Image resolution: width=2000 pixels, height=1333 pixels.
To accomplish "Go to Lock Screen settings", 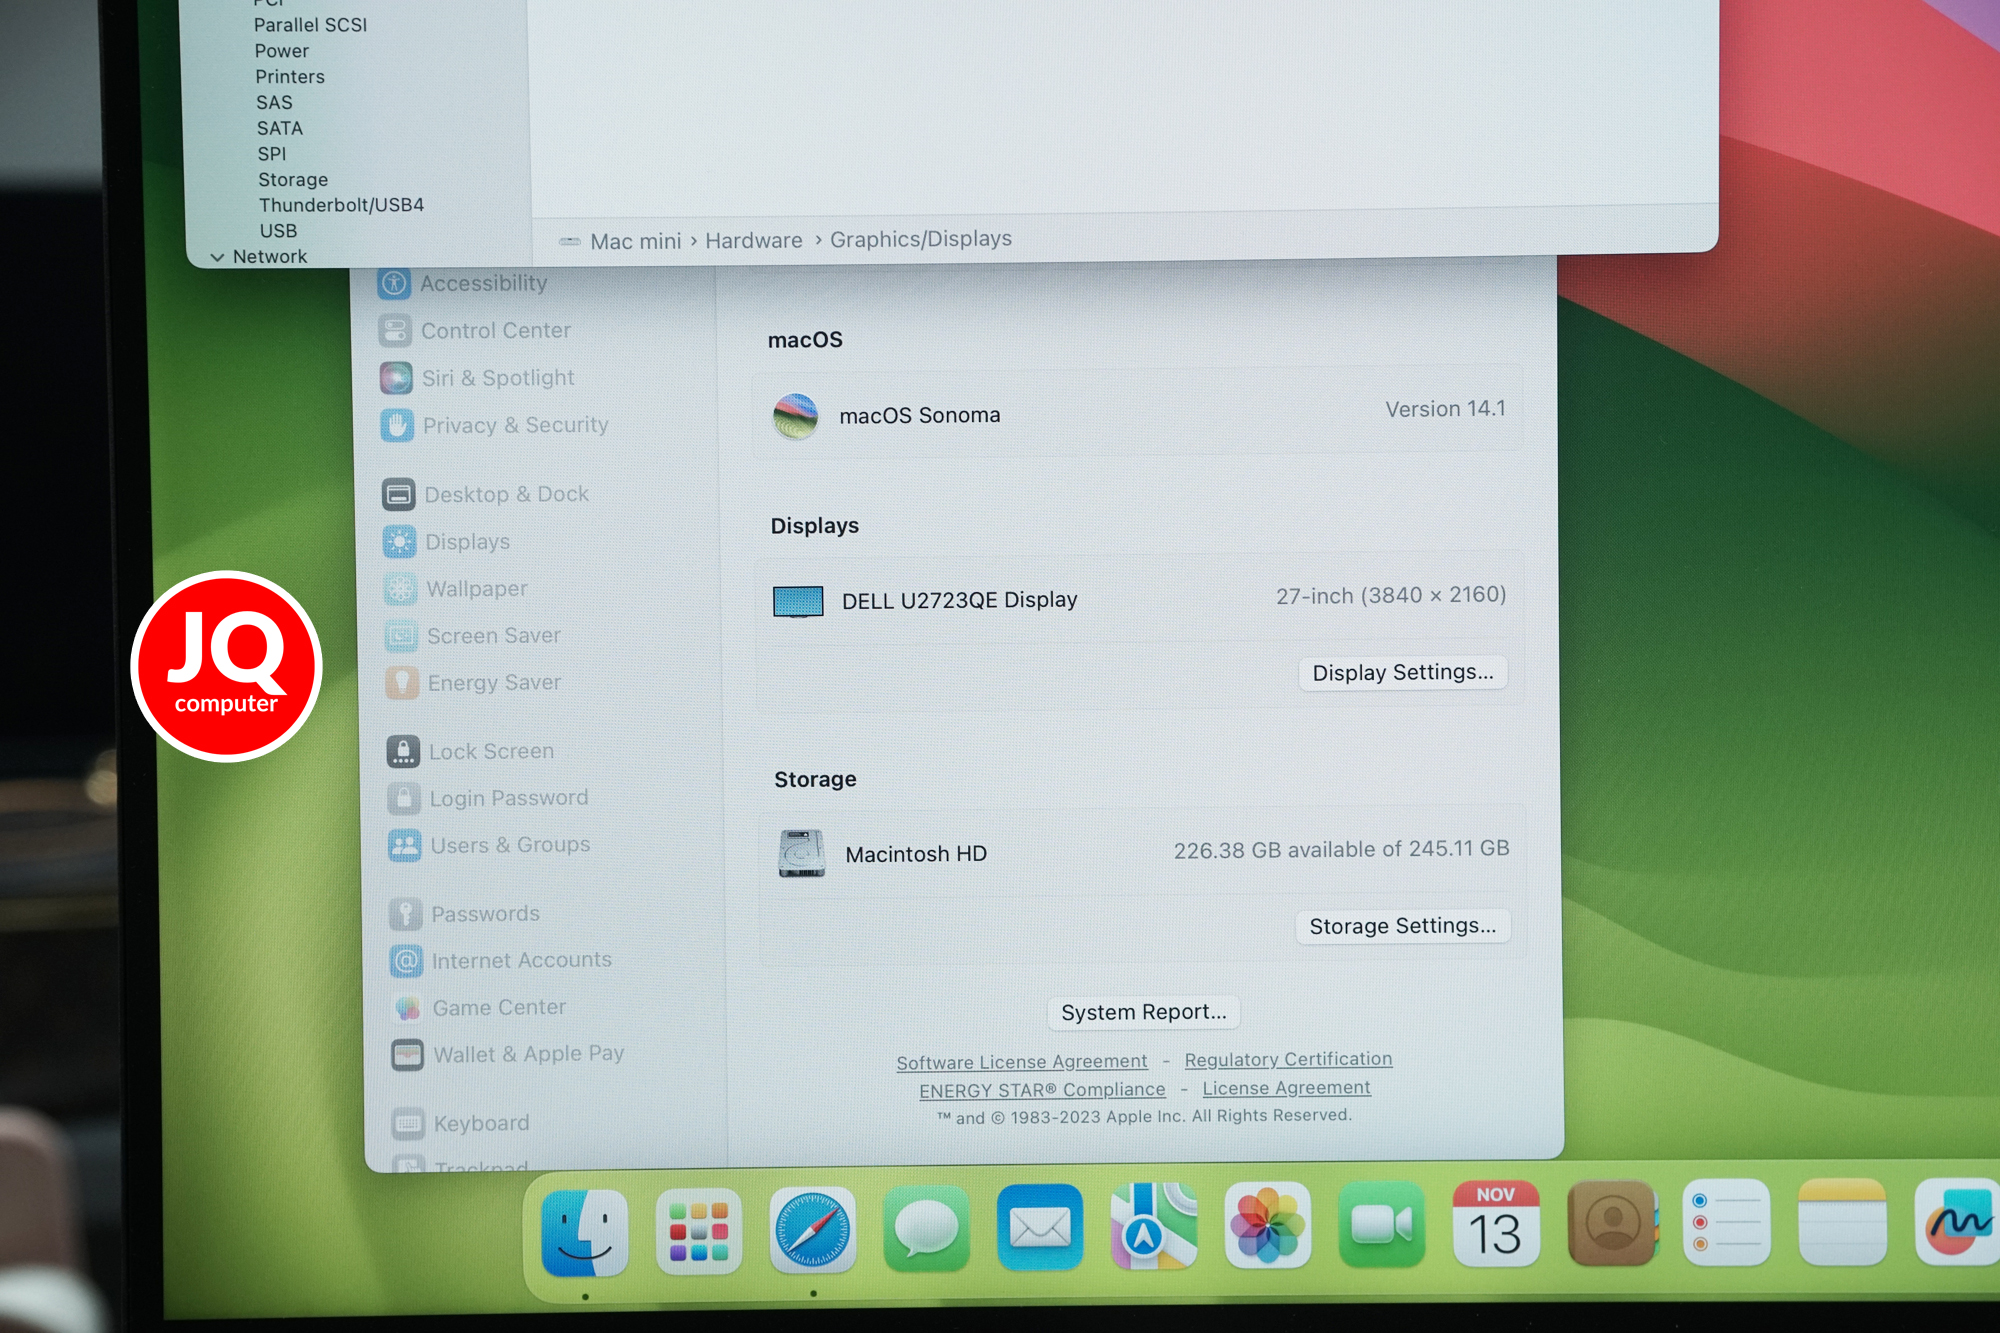I will pos(471,751).
